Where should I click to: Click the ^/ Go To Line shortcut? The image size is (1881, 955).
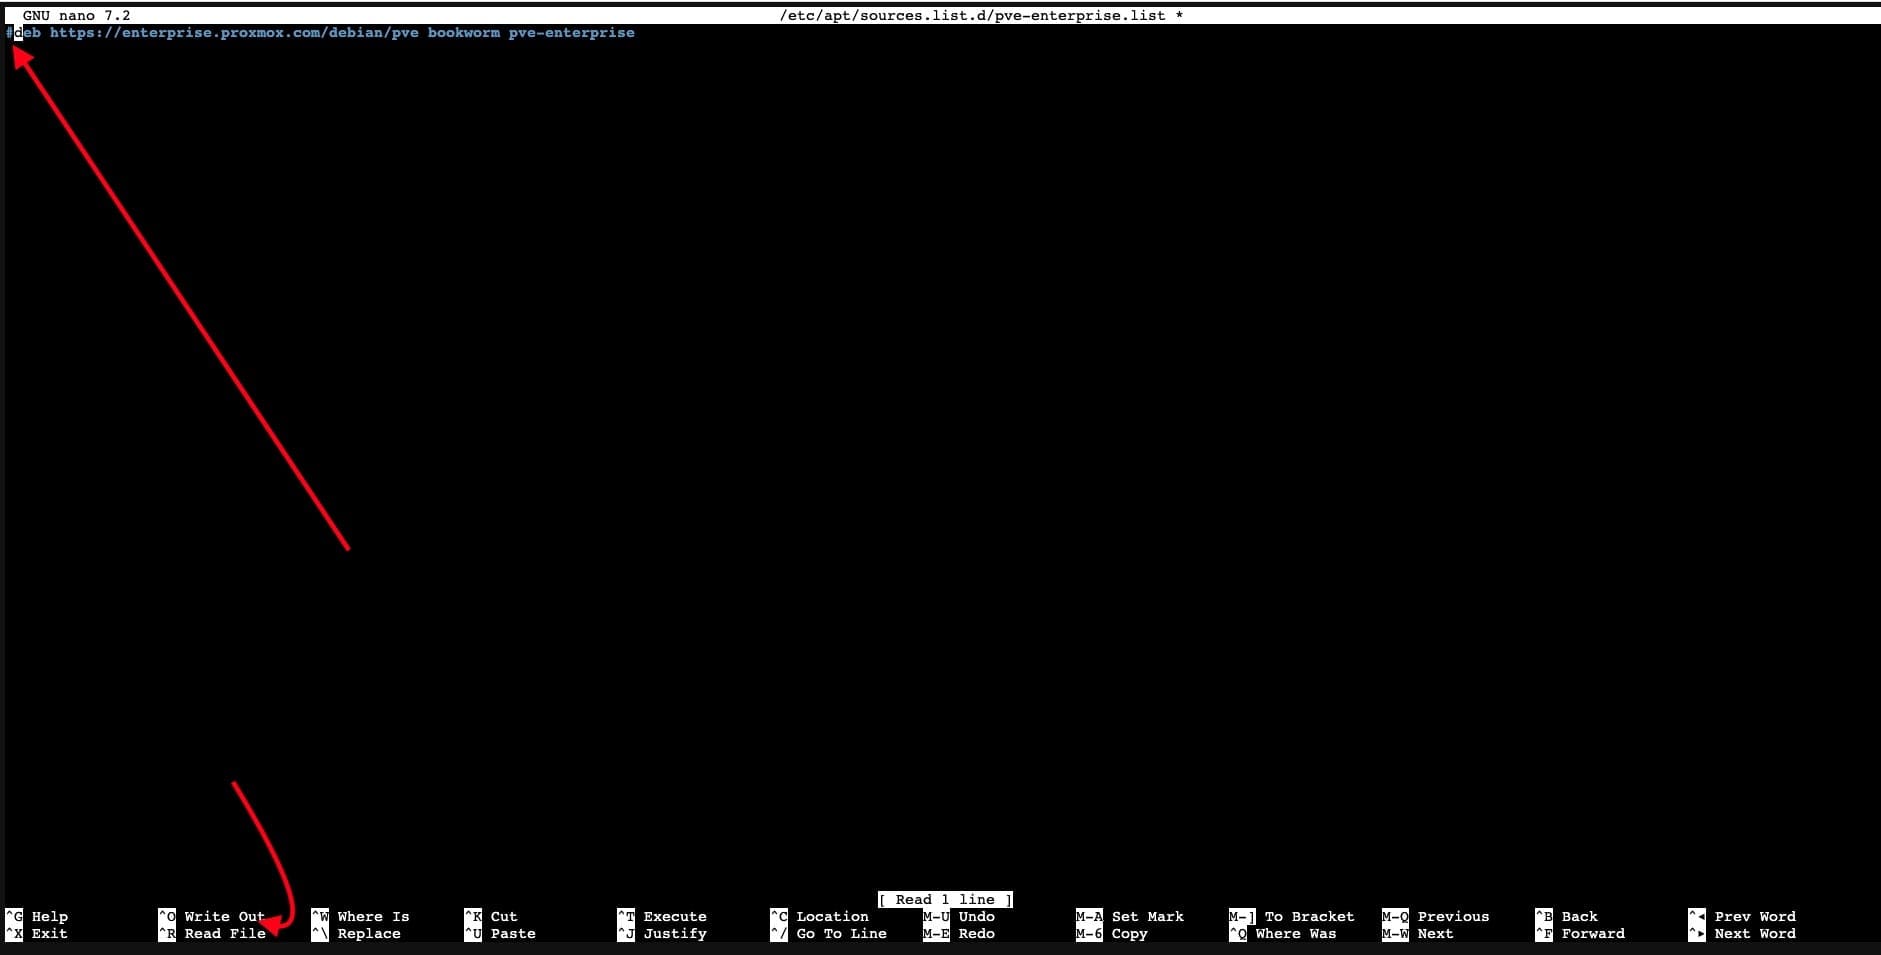click(x=828, y=933)
